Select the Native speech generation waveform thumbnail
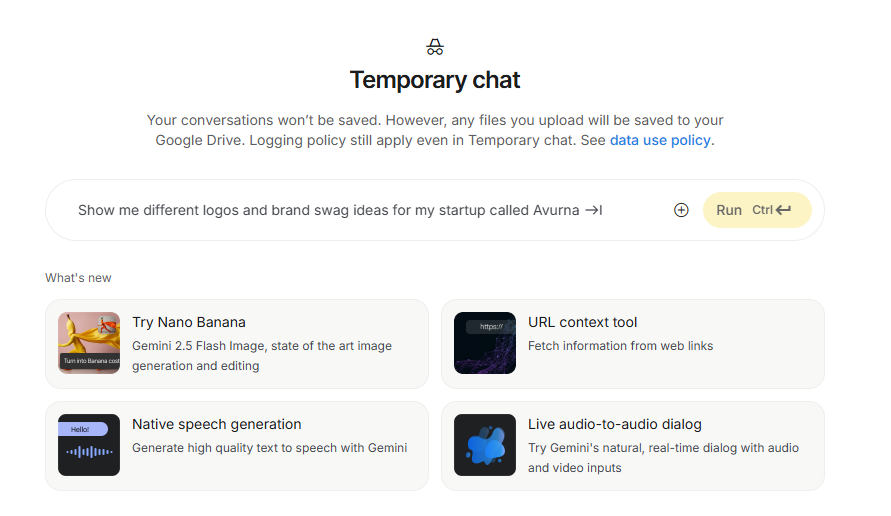Screen dimensions: 891x516 (x=89, y=445)
